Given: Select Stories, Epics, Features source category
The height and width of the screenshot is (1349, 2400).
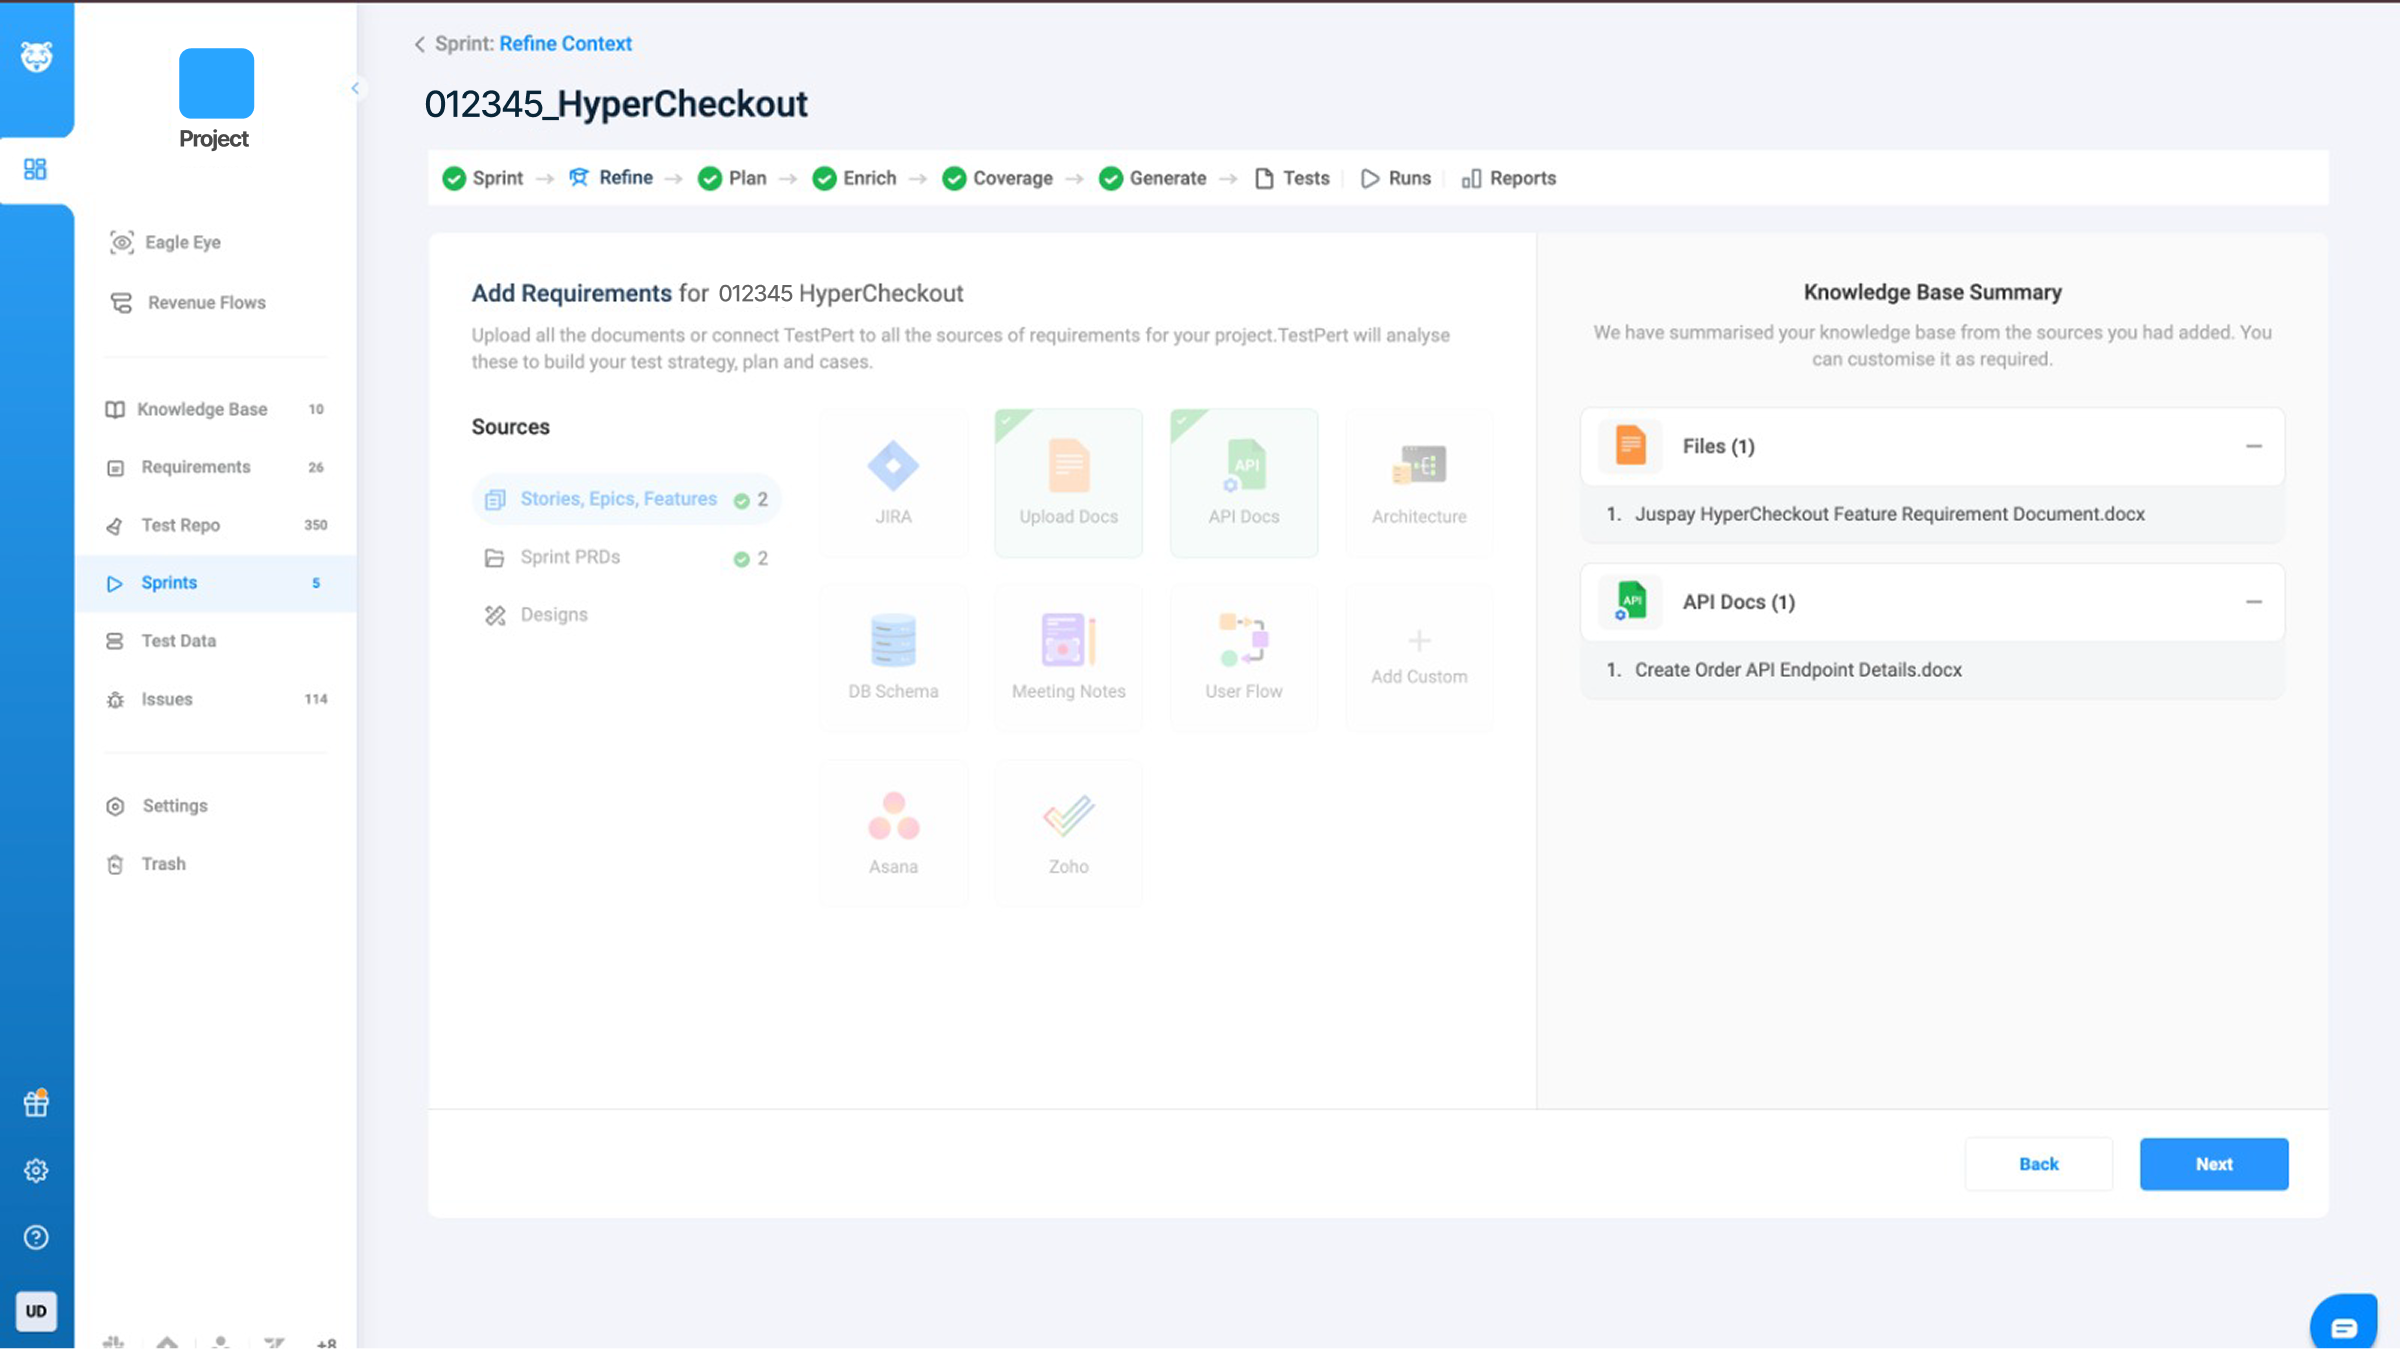Looking at the screenshot, I should (626, 499).
